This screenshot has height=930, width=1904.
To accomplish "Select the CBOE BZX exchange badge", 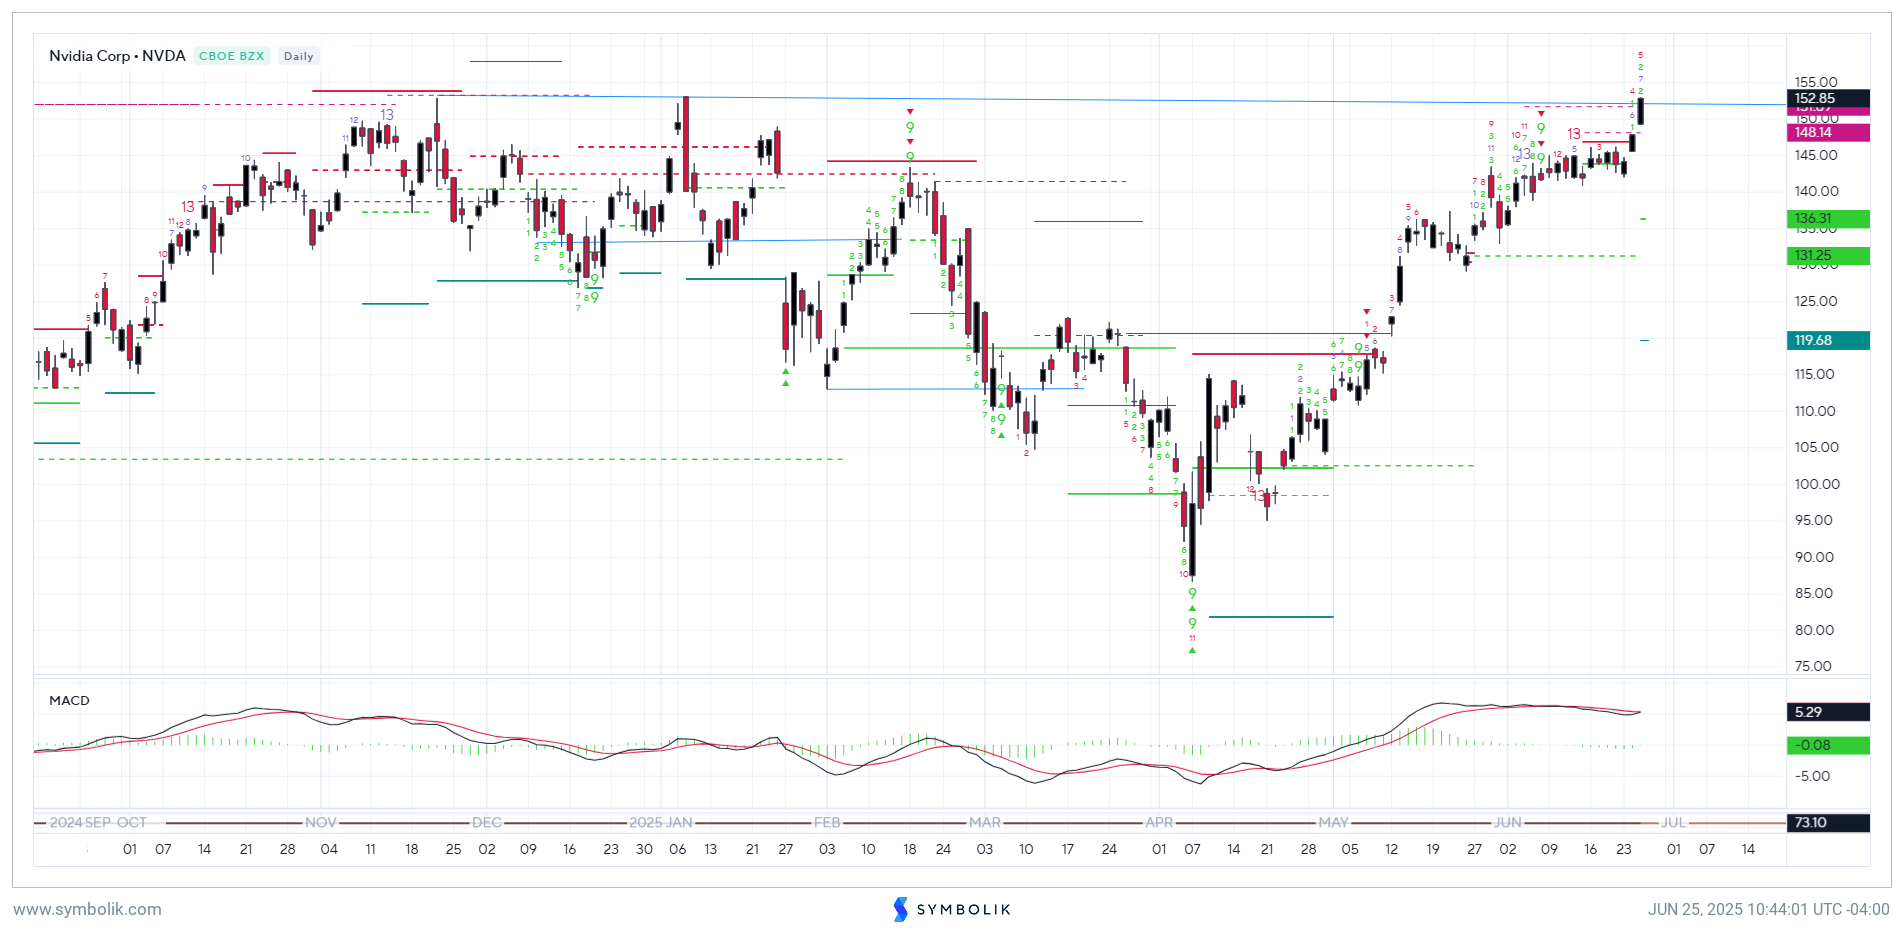I will (231, 56).
